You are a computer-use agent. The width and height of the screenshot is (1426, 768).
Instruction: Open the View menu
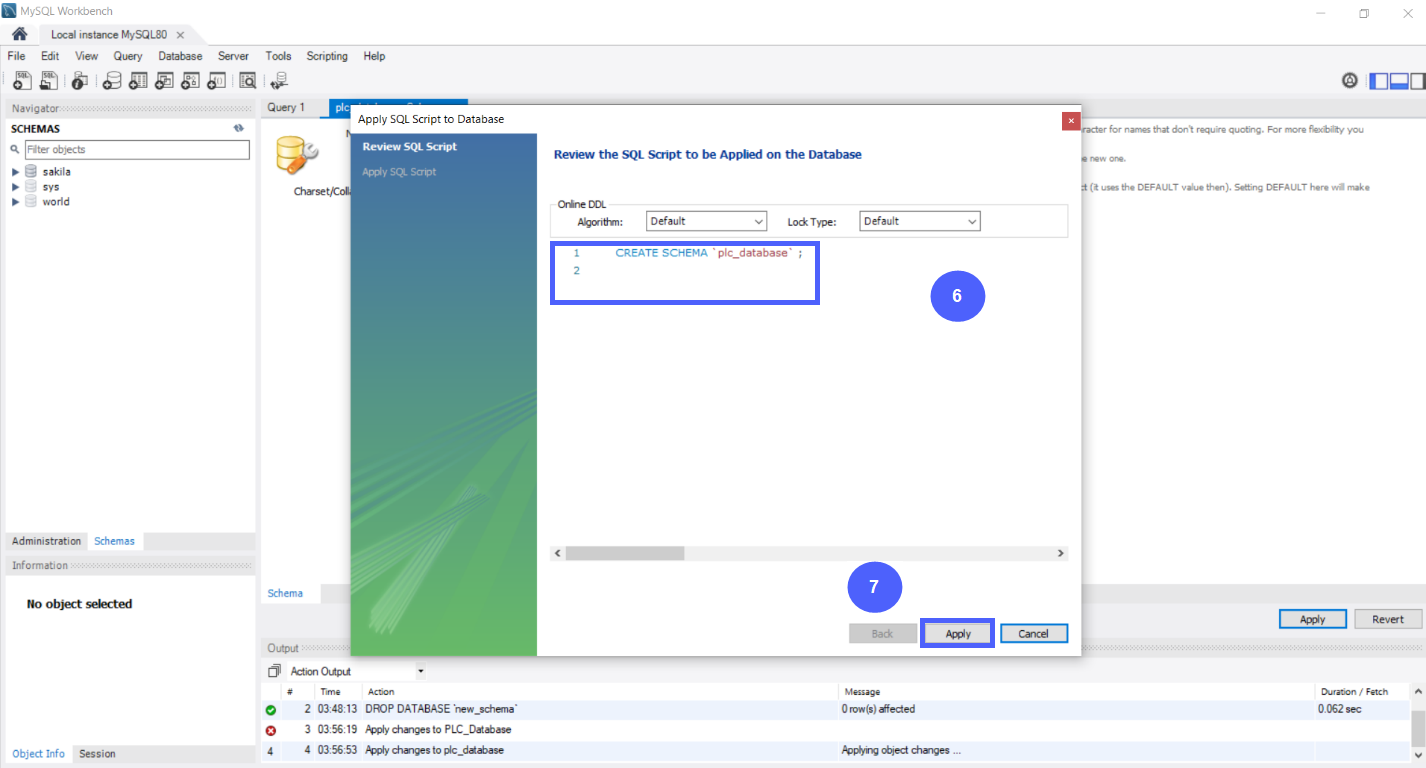87,56
